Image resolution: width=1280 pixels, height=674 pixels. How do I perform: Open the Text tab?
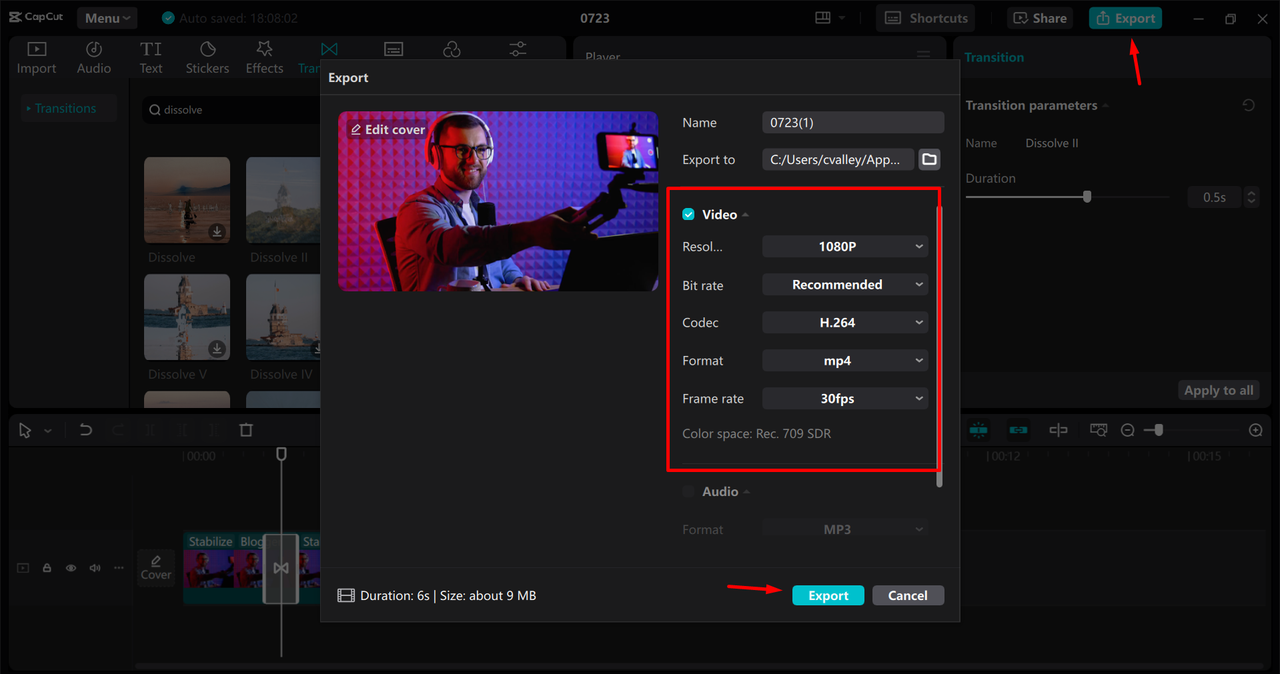151,58
